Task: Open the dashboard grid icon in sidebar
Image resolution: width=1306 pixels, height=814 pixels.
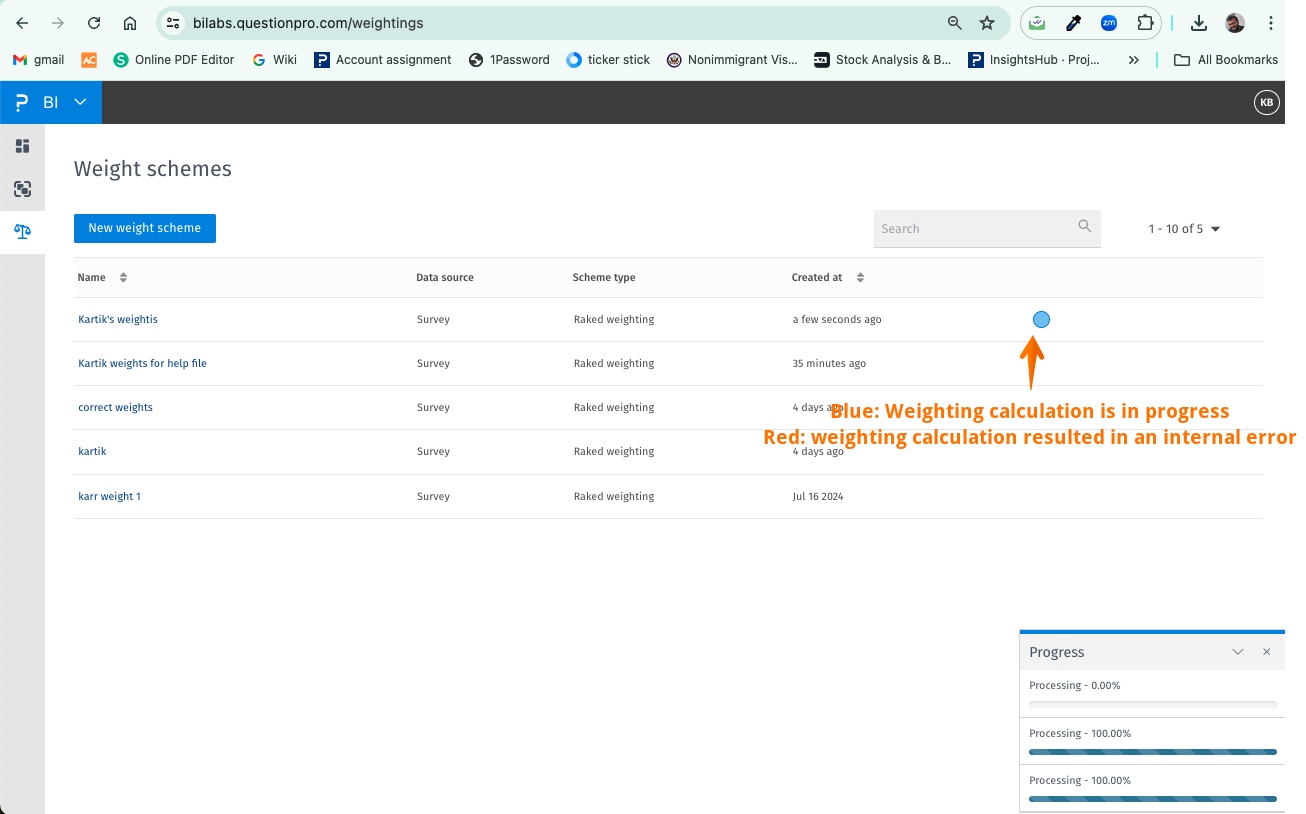Action: click(22, 146)
